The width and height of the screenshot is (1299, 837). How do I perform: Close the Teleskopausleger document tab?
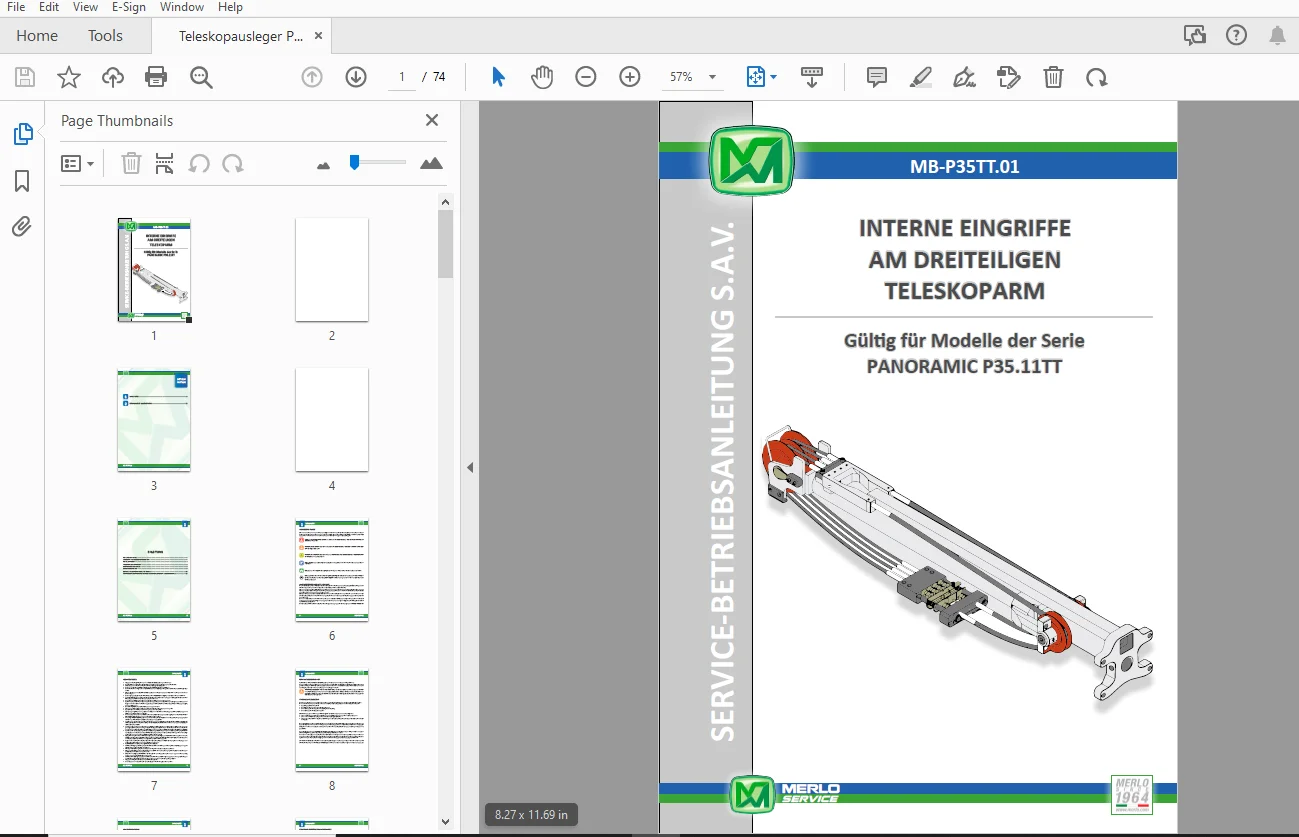(318, 36)
